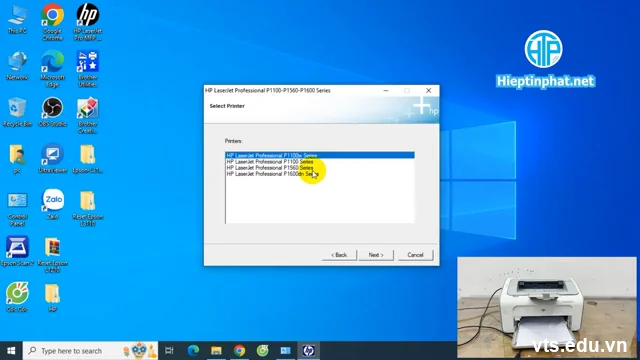This screenshot has height=360, width=640.
Task: Open Microsoft Edge desktop shortcut
Action: [x=53, y=69]
